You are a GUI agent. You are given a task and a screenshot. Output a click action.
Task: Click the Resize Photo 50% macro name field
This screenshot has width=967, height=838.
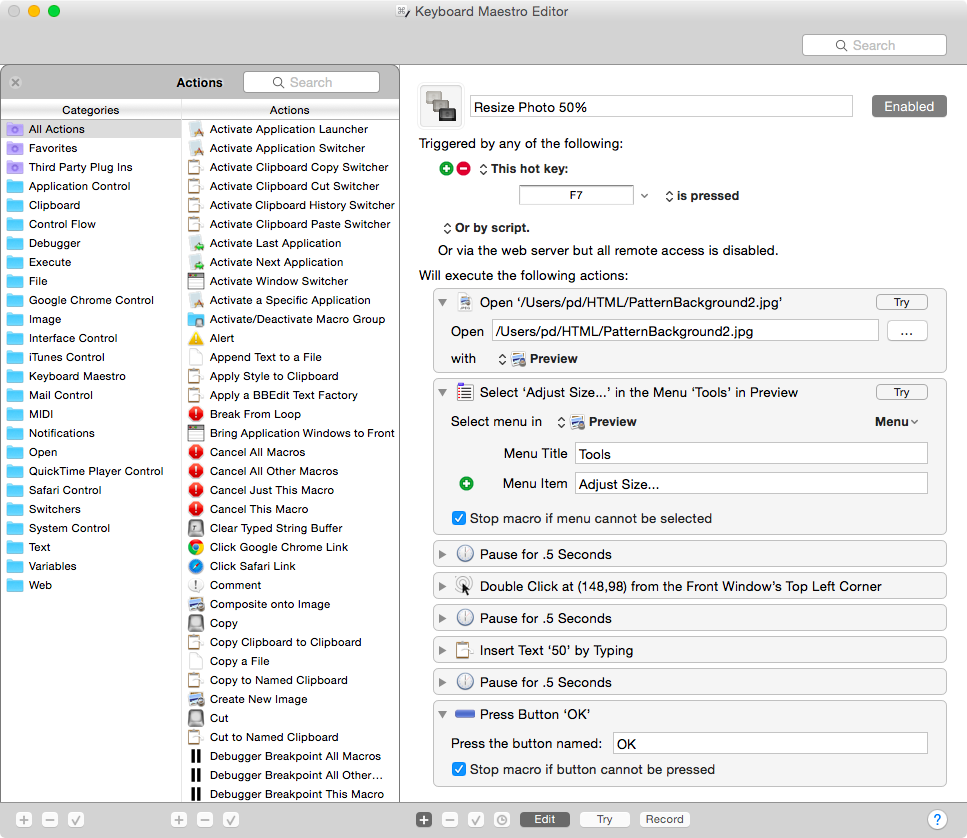click(x=661, y=107)
